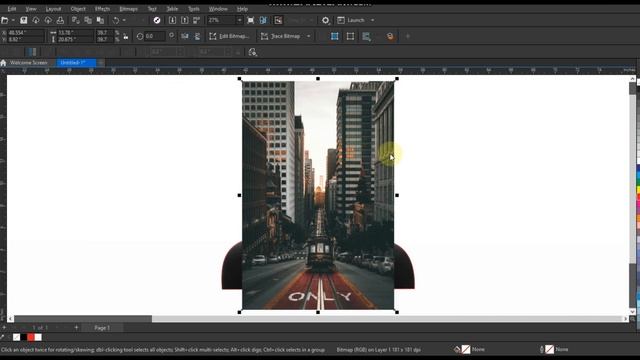Click the second cloud icon
The image size is (640, 360).
click(48, 20)
